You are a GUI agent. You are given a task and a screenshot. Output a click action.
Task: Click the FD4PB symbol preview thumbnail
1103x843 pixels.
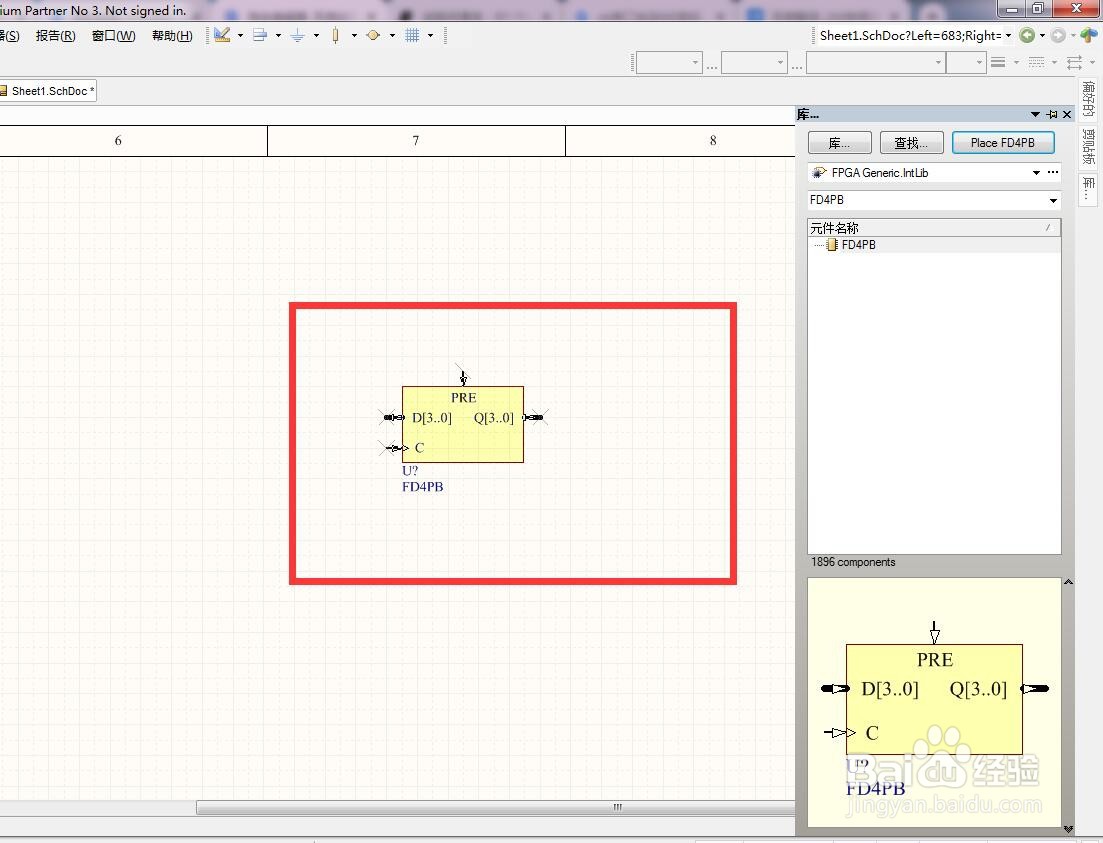click(934, 702)
